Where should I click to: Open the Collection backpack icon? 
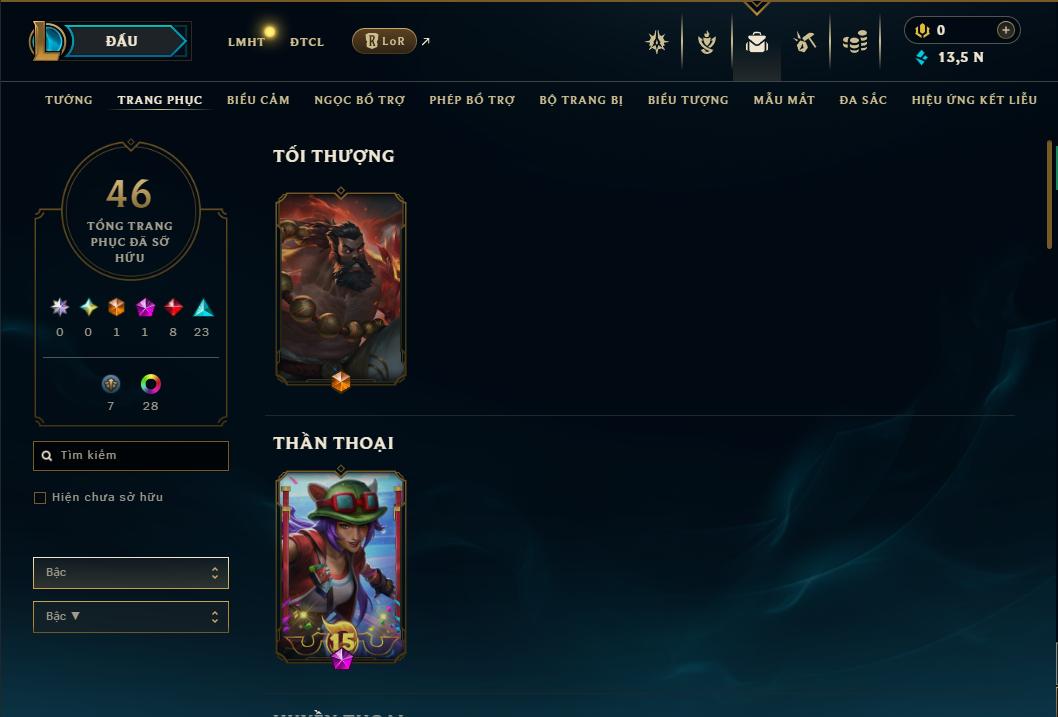click(x=756, y=42)
